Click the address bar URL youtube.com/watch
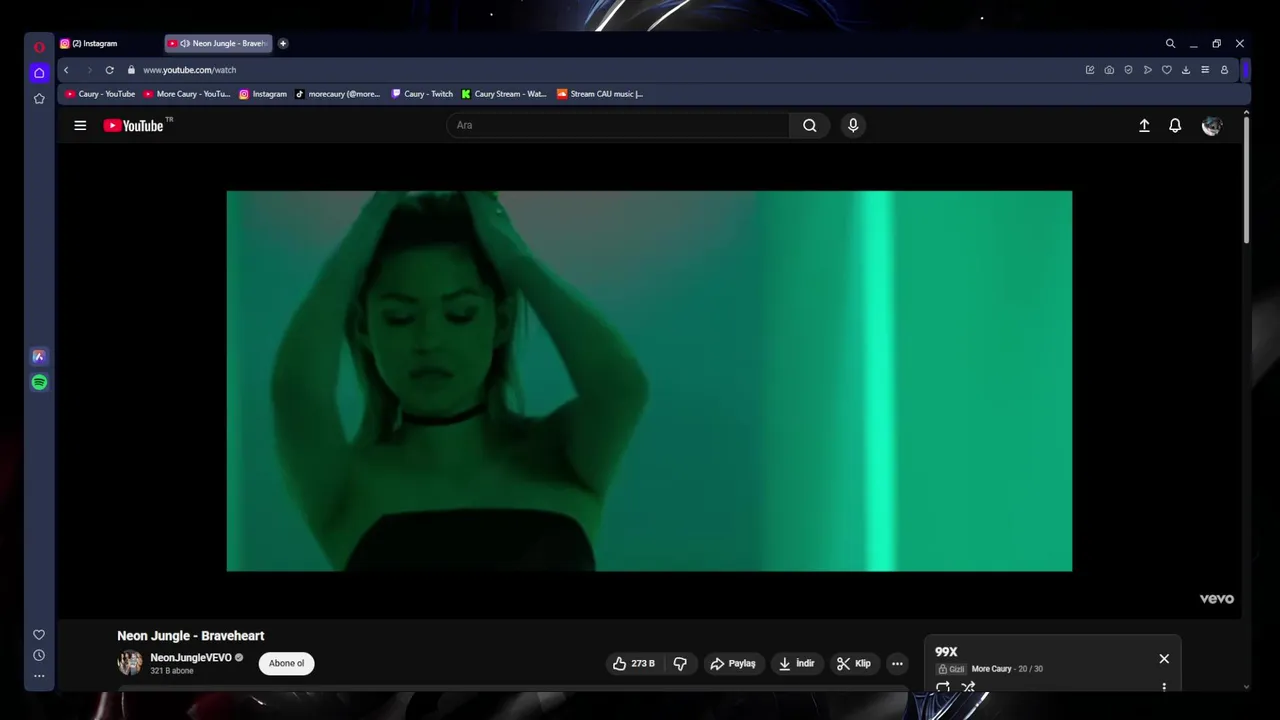The width and height of the screenshot is (1280, 720). click(x=189, y=70)
